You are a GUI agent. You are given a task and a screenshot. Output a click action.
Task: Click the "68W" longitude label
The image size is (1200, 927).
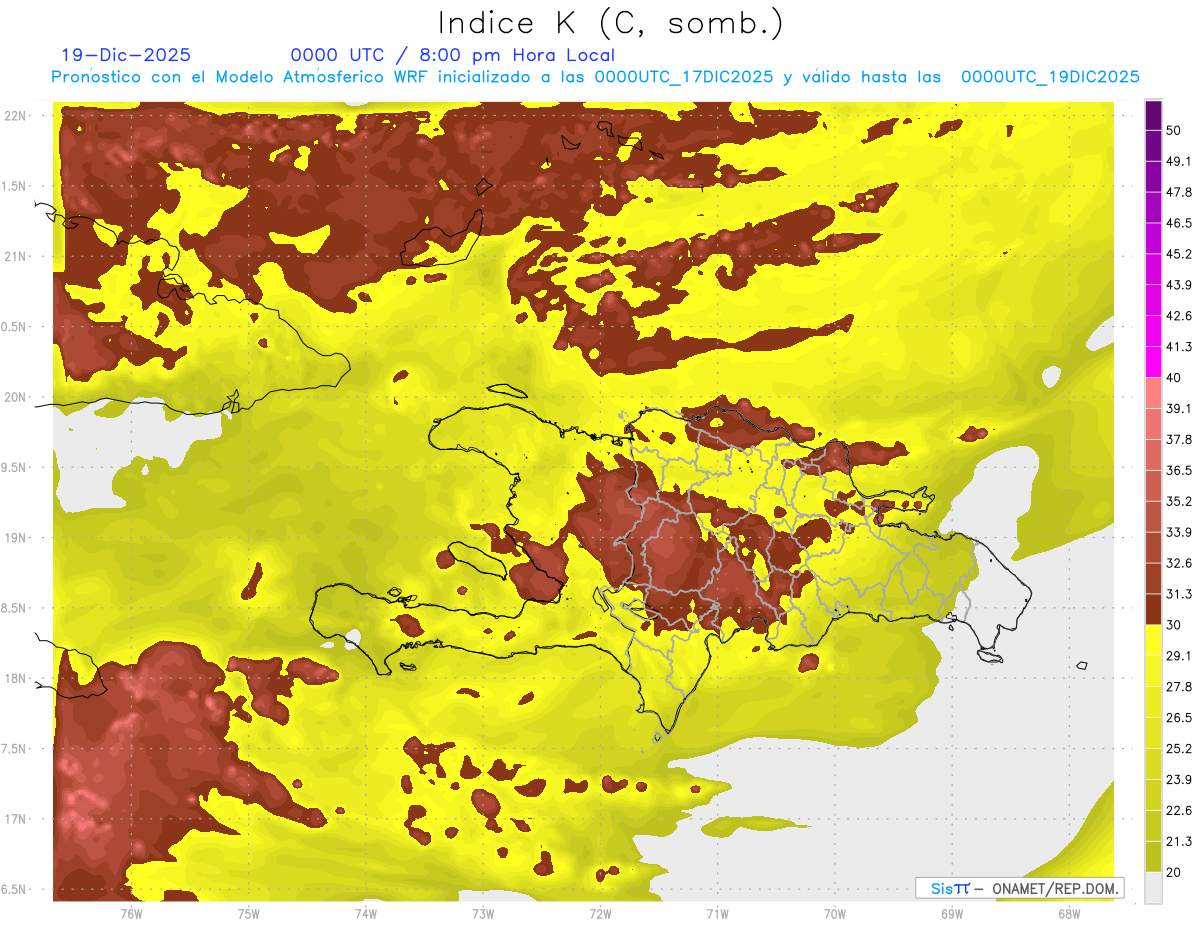tap(1069, 914)
